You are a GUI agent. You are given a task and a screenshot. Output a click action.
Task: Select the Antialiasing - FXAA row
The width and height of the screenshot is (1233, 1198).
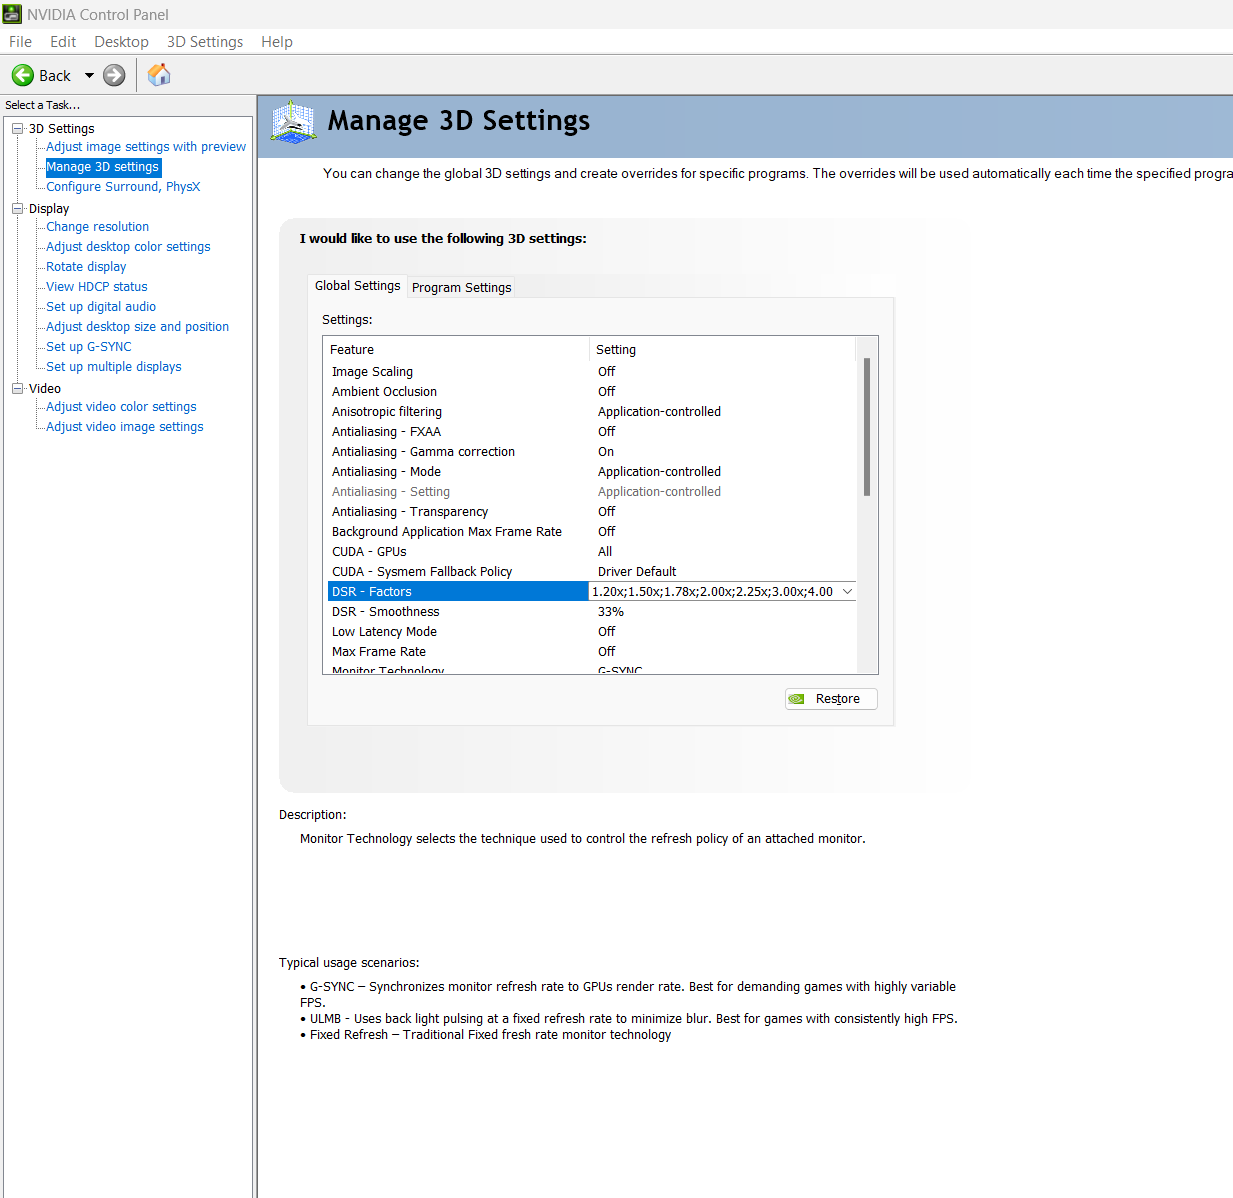[592, 431]
